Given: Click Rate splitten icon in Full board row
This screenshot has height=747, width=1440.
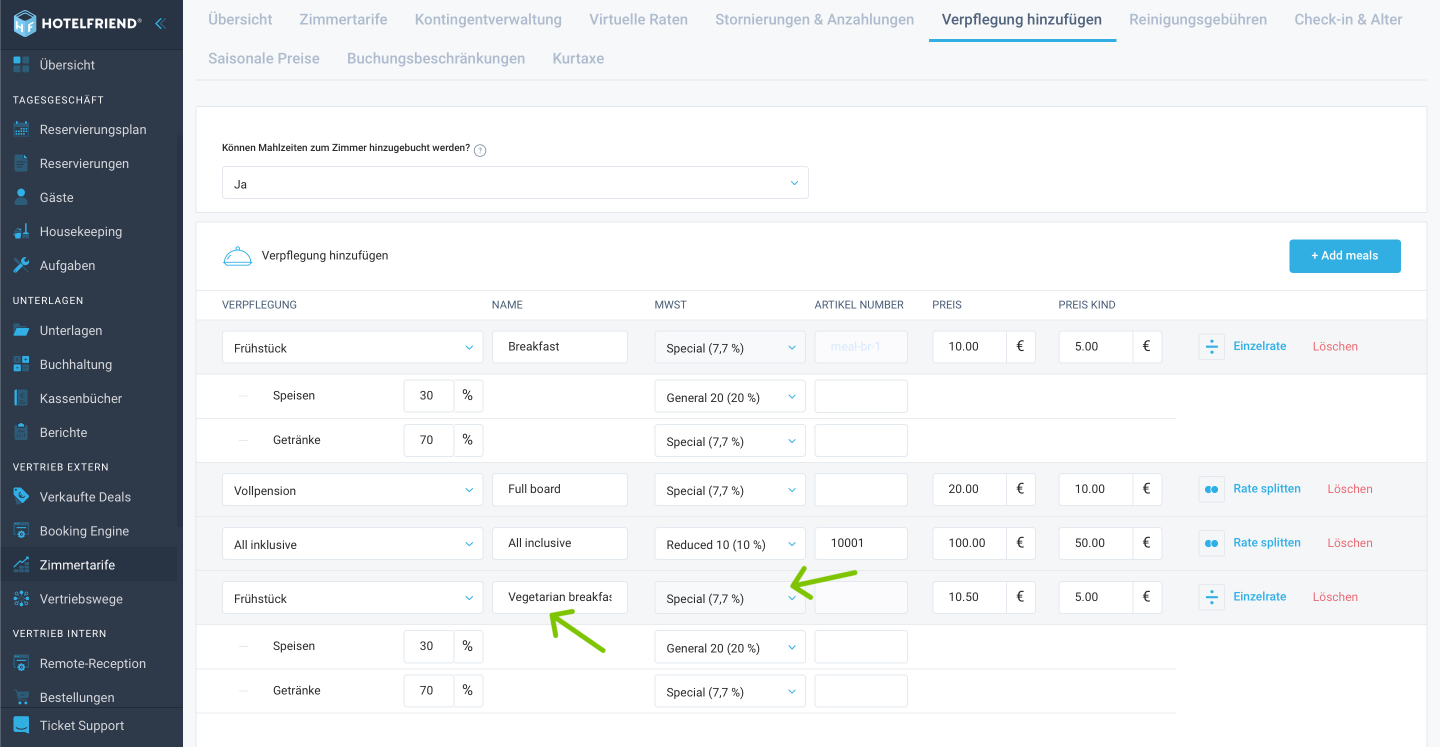Looking at the screenshot, I should click(x=1211, y=489).
